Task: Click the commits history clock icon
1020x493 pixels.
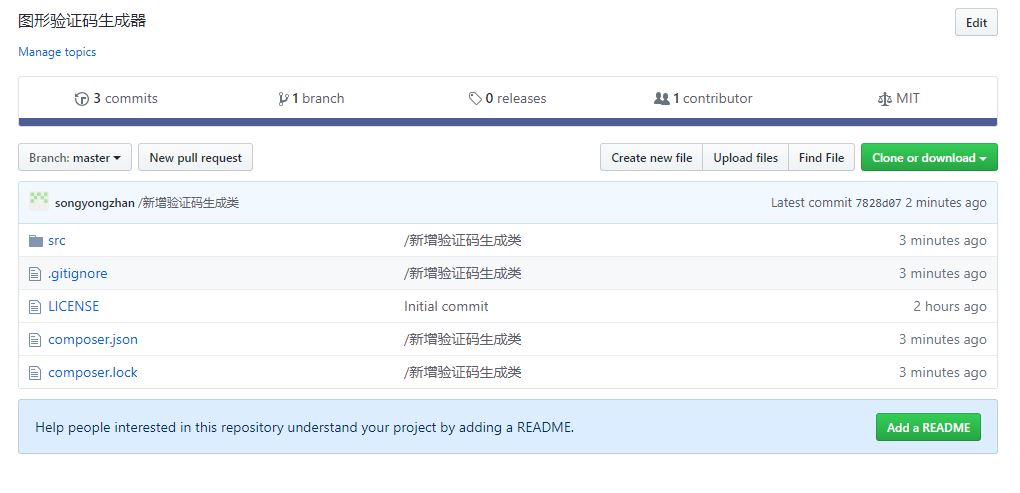Action: coord(81,99)
